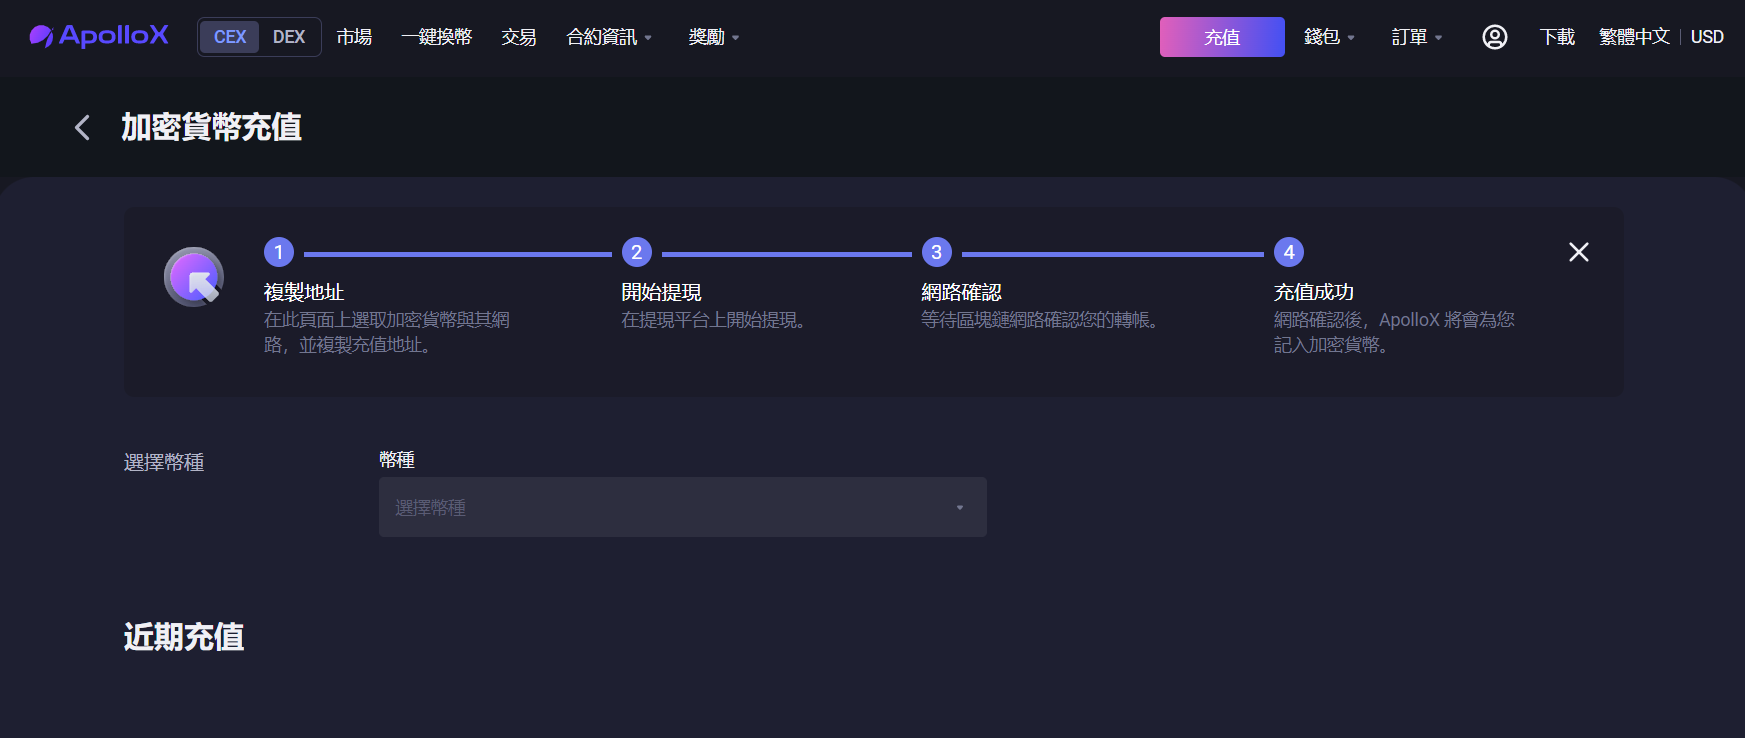The height and width of the screenshot is (738, 1745).
Task: Switch to DEX mode
Action: point(289,37)
